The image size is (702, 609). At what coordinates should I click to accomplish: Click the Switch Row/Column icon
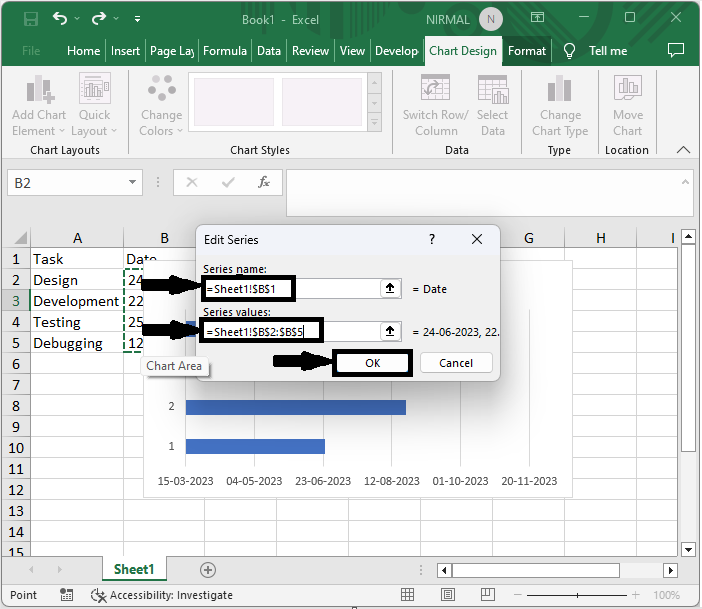click(436, 92)
